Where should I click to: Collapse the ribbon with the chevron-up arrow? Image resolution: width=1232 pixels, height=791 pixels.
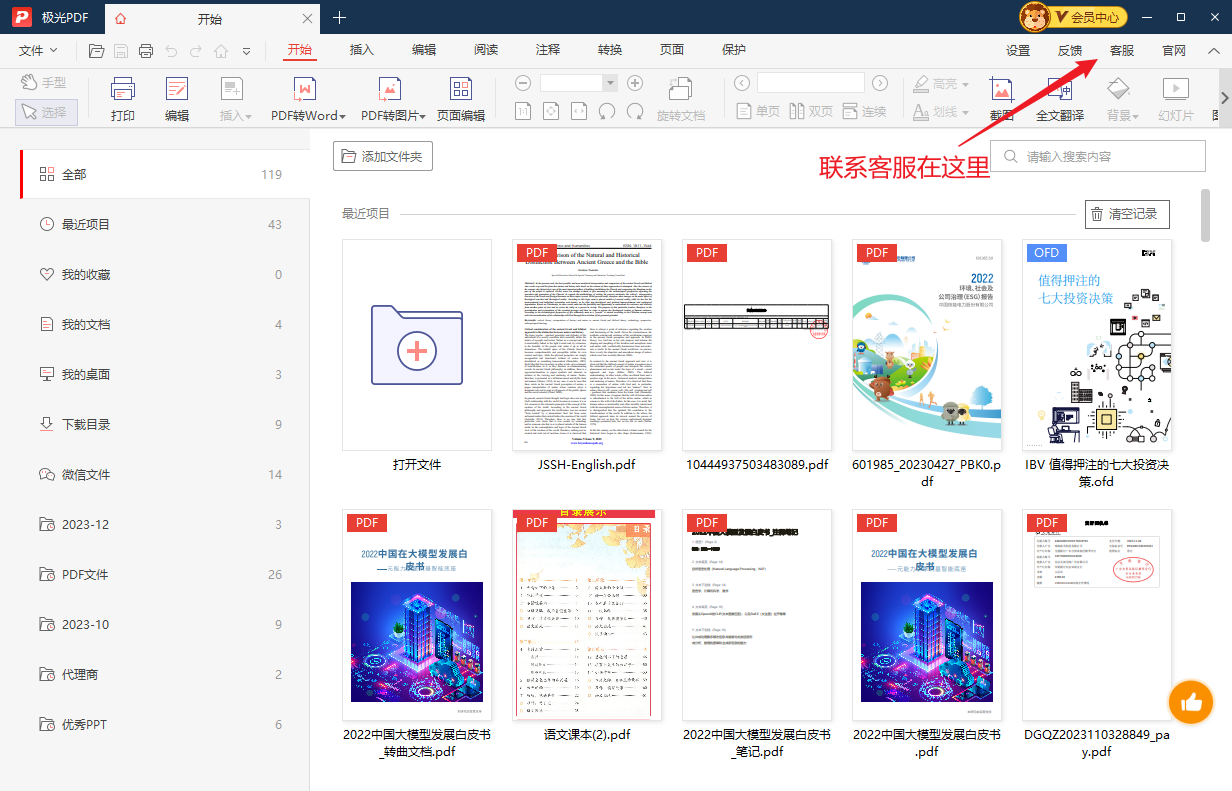(1213, 51)
